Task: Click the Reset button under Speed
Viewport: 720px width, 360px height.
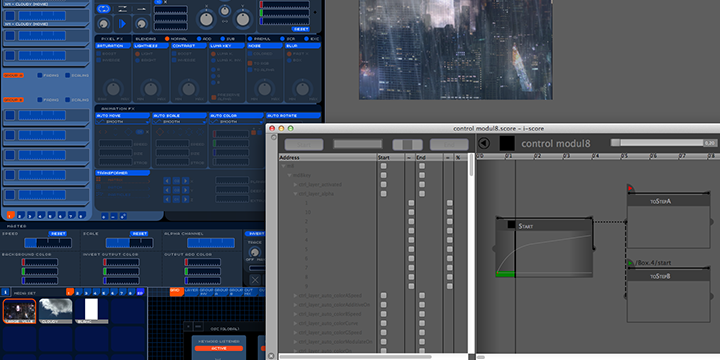Action: point(57,234)
